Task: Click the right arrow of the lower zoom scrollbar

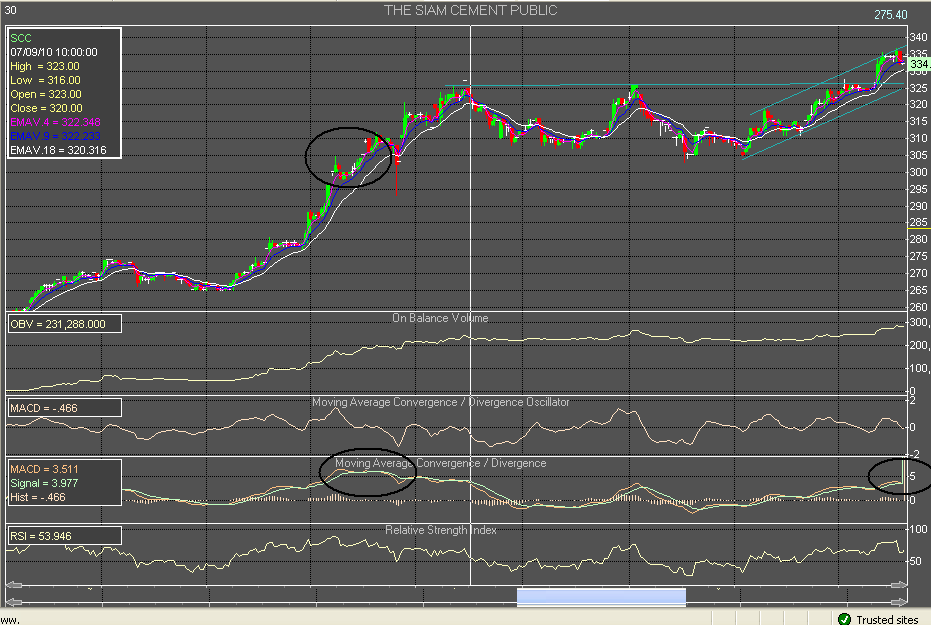Action: click(899, 602)
